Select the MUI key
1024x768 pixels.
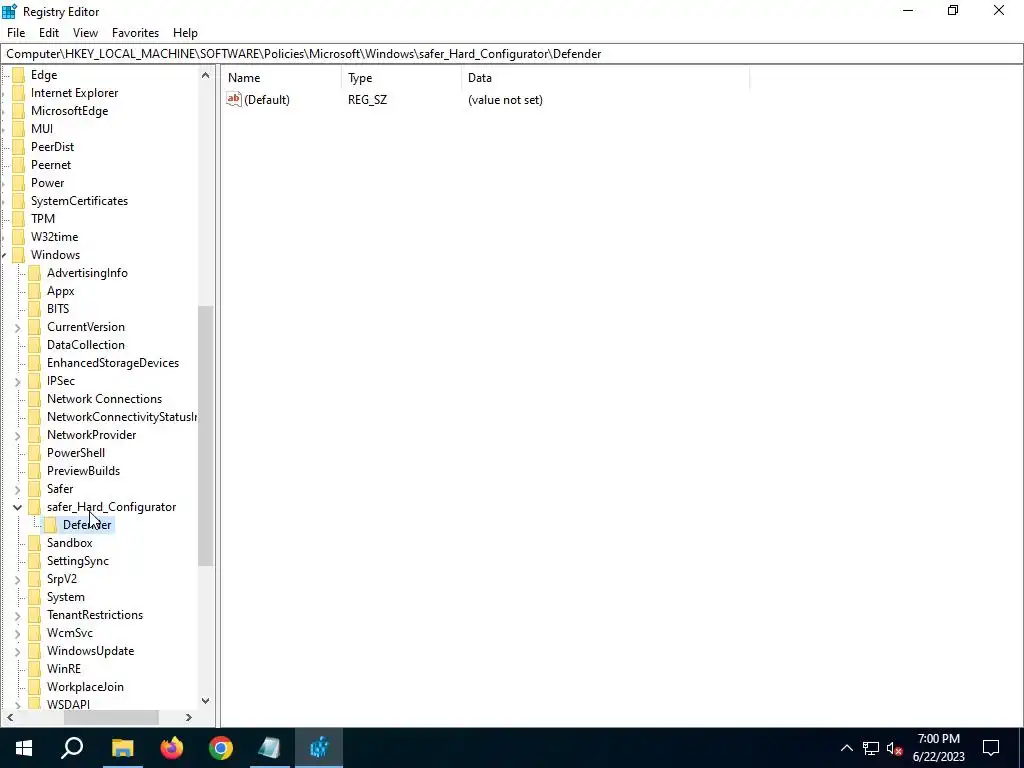pos(42,129)
